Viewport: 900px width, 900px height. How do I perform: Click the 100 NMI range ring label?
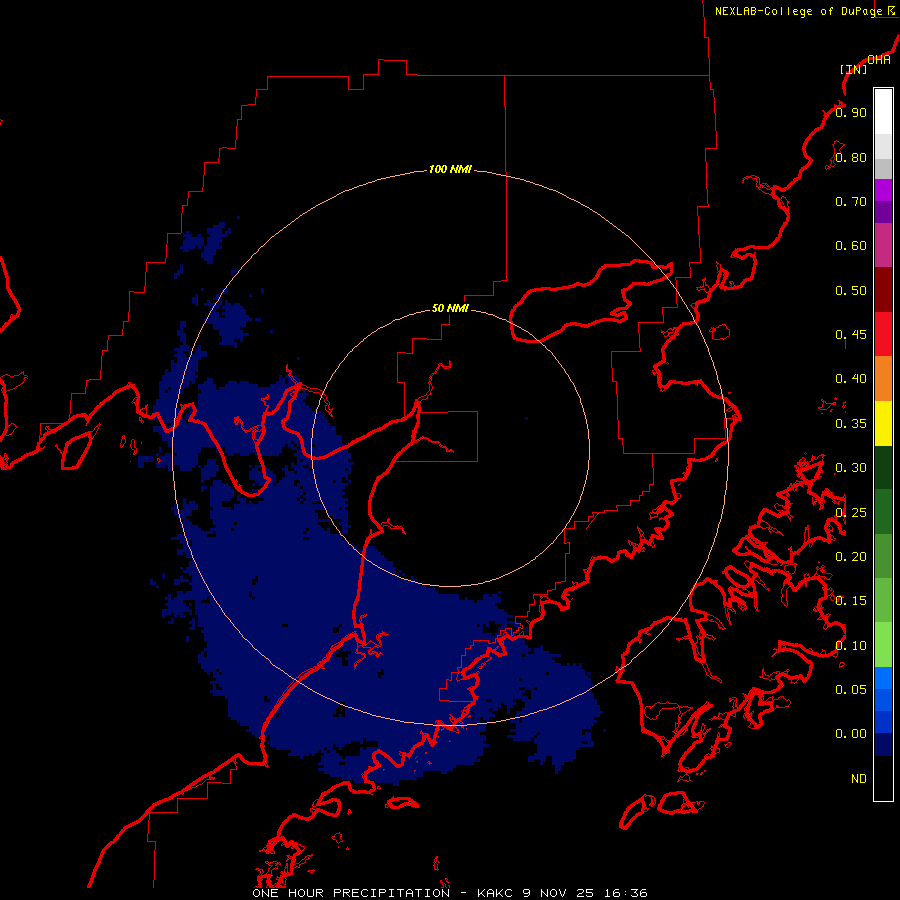point(450,169)
